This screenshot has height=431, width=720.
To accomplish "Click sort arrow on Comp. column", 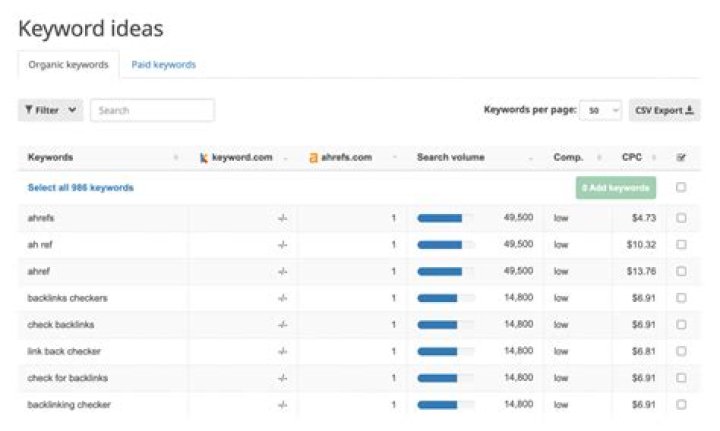I will point(600,159).
